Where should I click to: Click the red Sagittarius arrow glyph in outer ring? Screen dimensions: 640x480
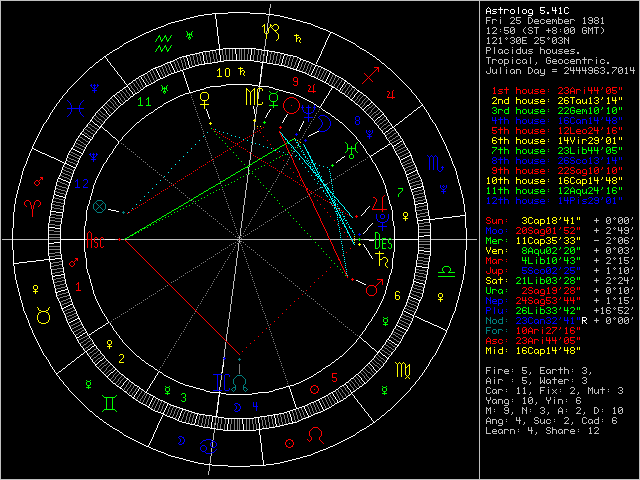(x=370, y=76)
